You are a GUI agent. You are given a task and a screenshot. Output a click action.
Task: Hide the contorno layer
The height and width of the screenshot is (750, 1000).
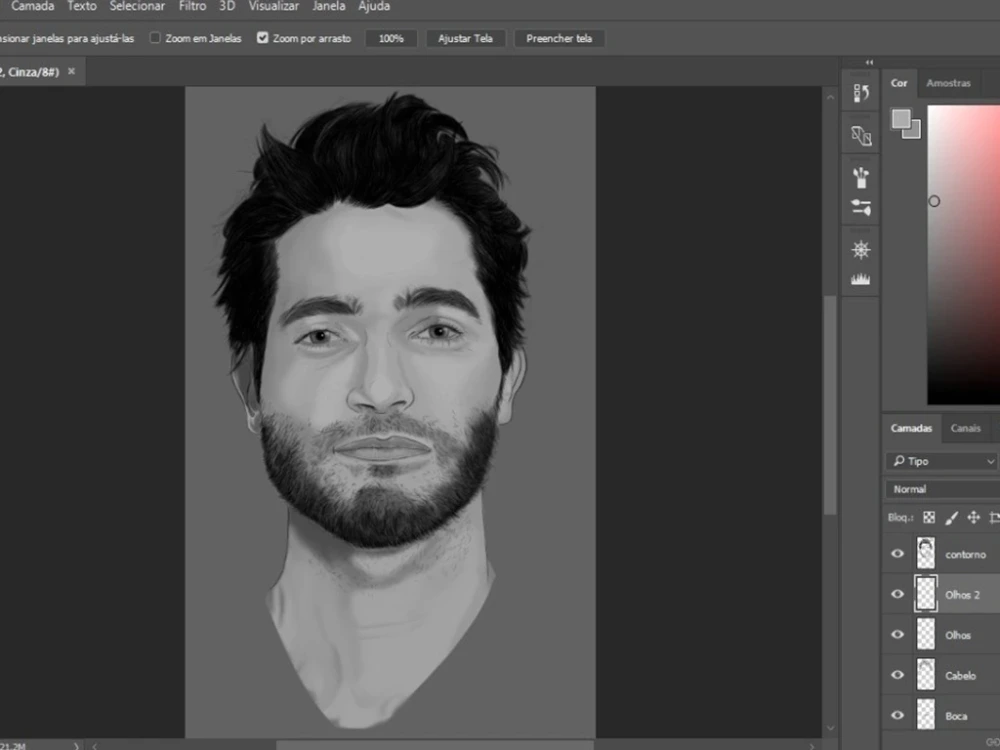coord(897,554)
